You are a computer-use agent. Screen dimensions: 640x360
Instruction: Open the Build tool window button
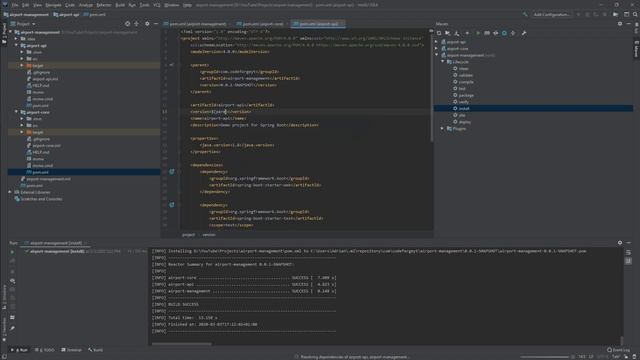(96, 350)
